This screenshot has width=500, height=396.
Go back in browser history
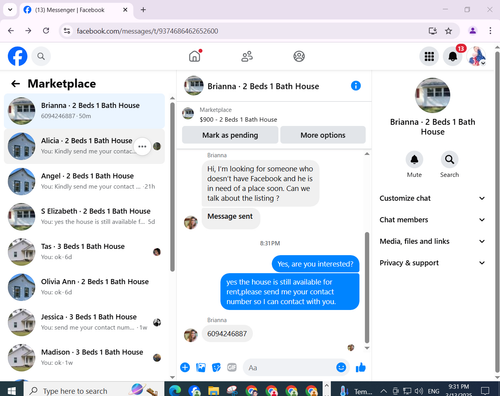click(11, 31)
